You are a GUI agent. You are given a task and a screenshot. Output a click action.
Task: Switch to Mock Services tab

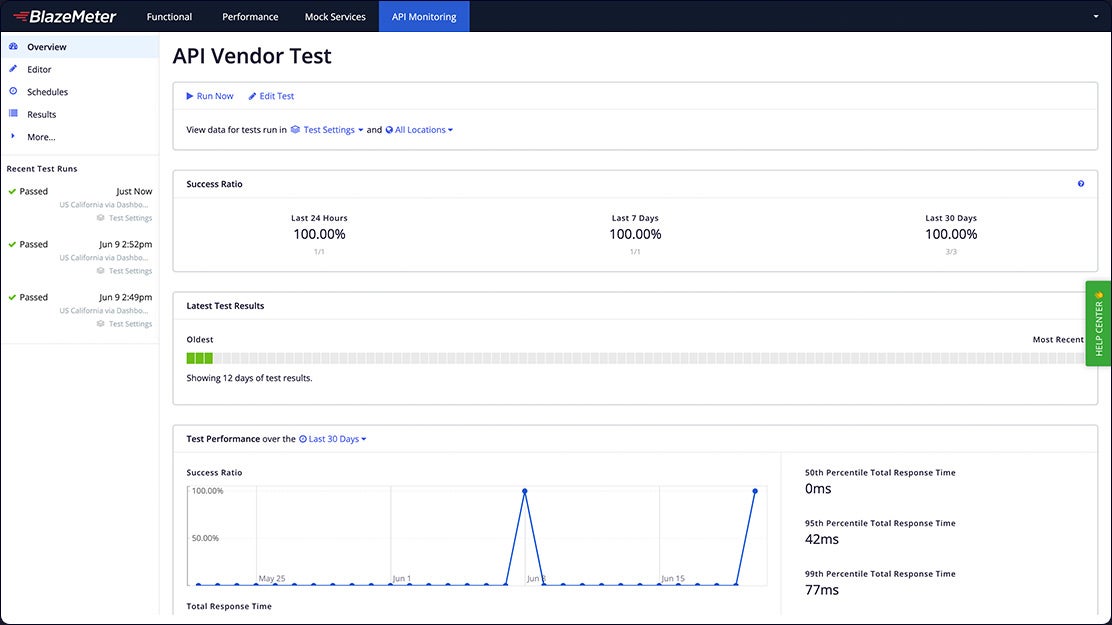pos(335,16)
